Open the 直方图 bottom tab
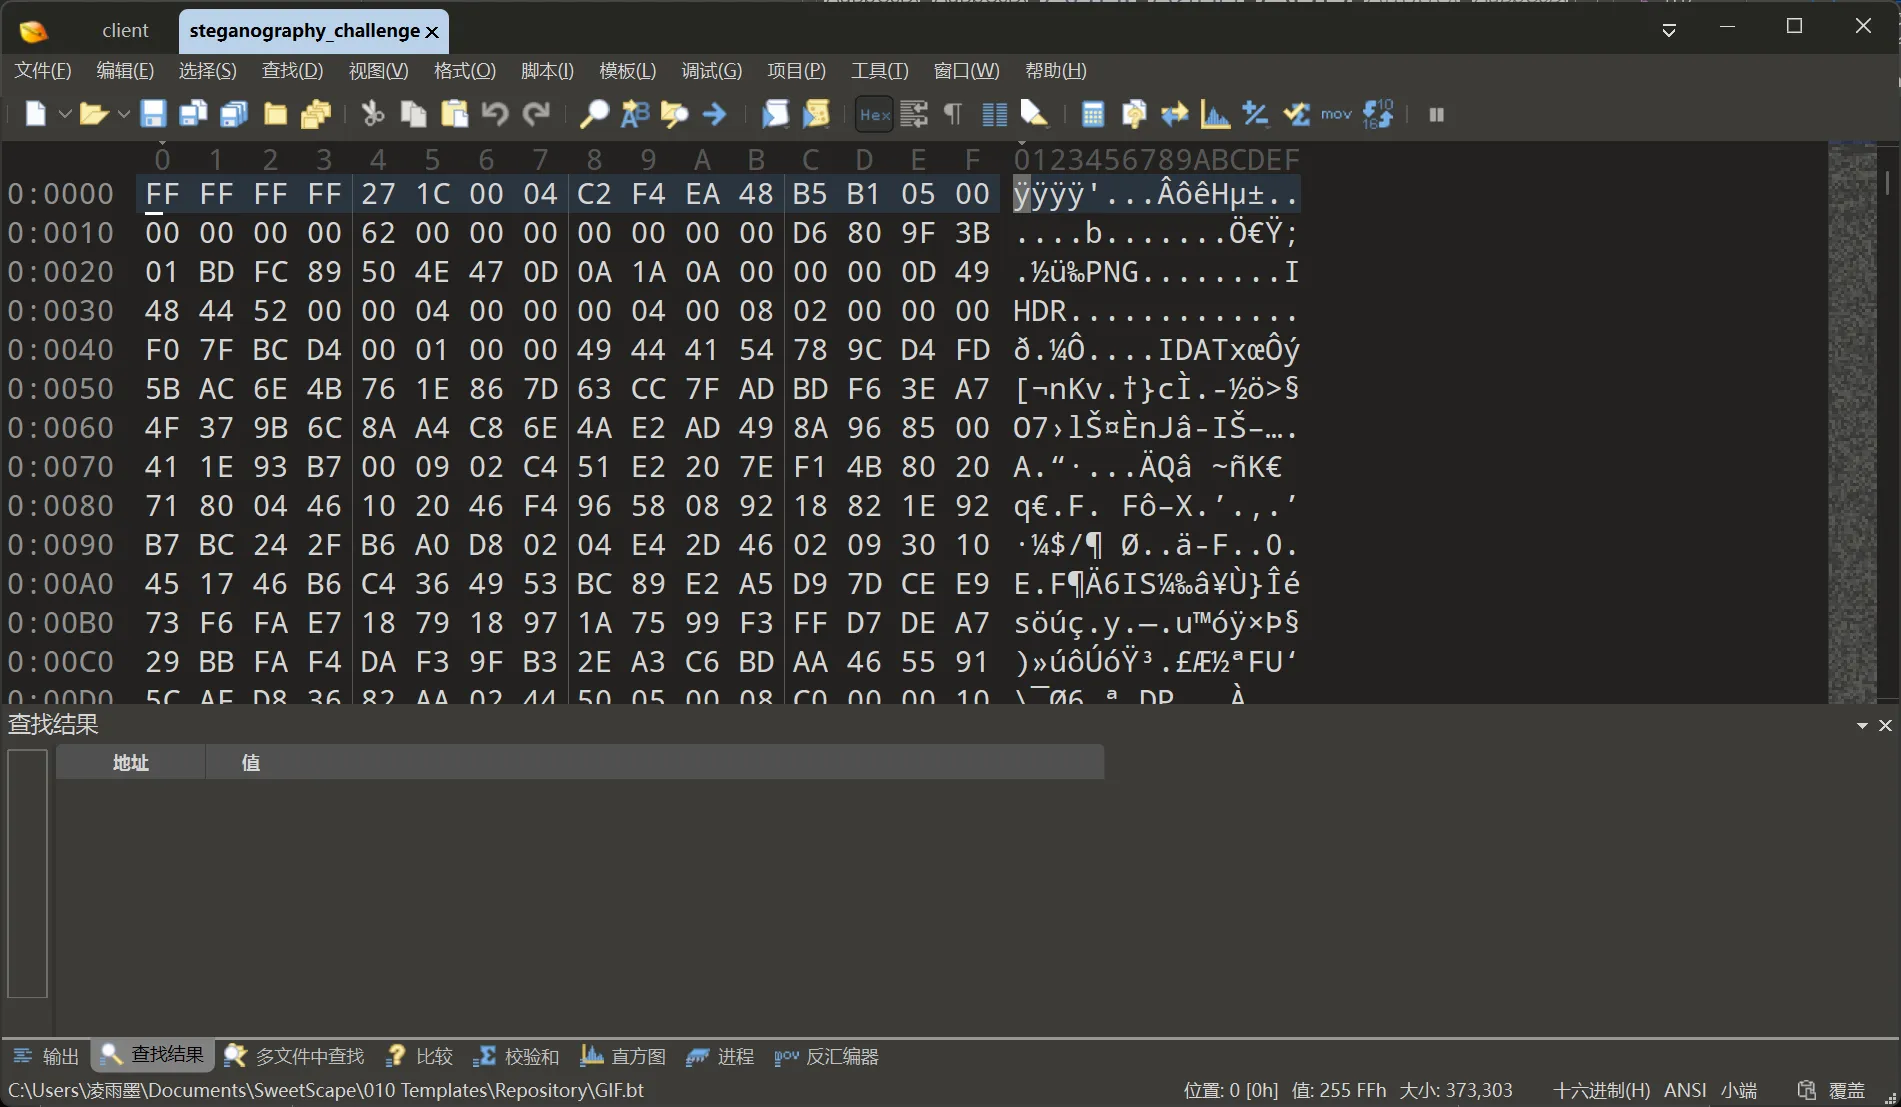This screenshot has width=1901, height=1107. click(x=623, y=1056)
